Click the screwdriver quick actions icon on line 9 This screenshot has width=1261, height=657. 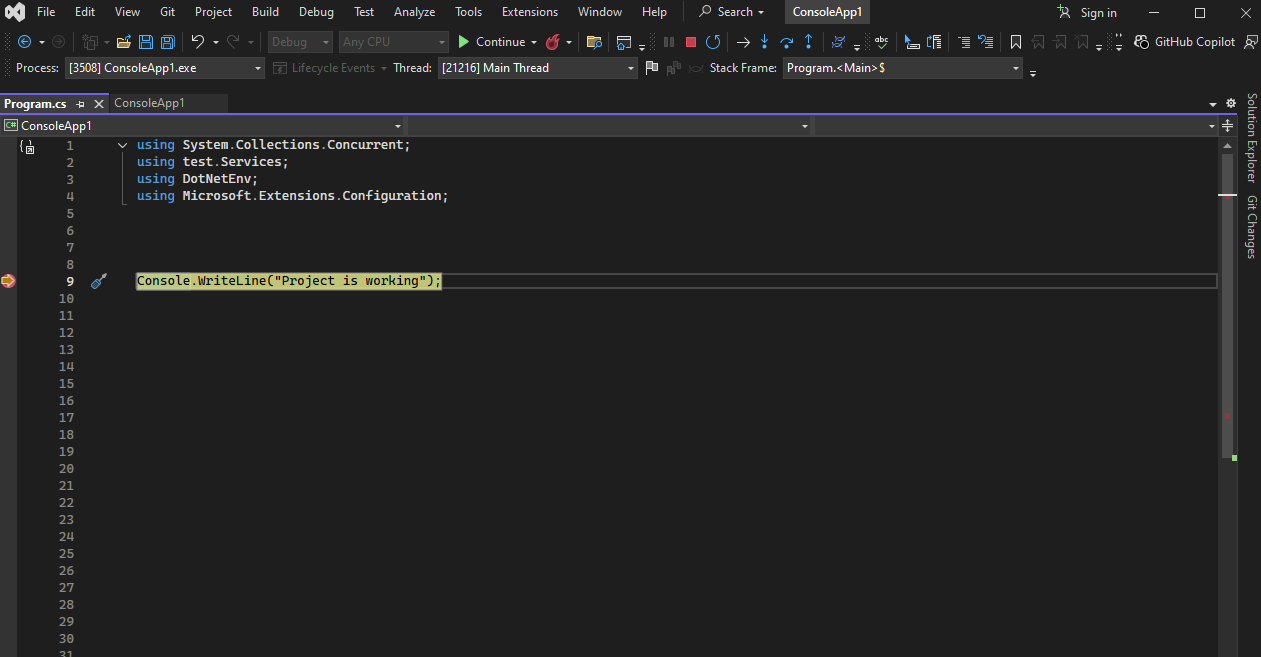pos(98,282)
